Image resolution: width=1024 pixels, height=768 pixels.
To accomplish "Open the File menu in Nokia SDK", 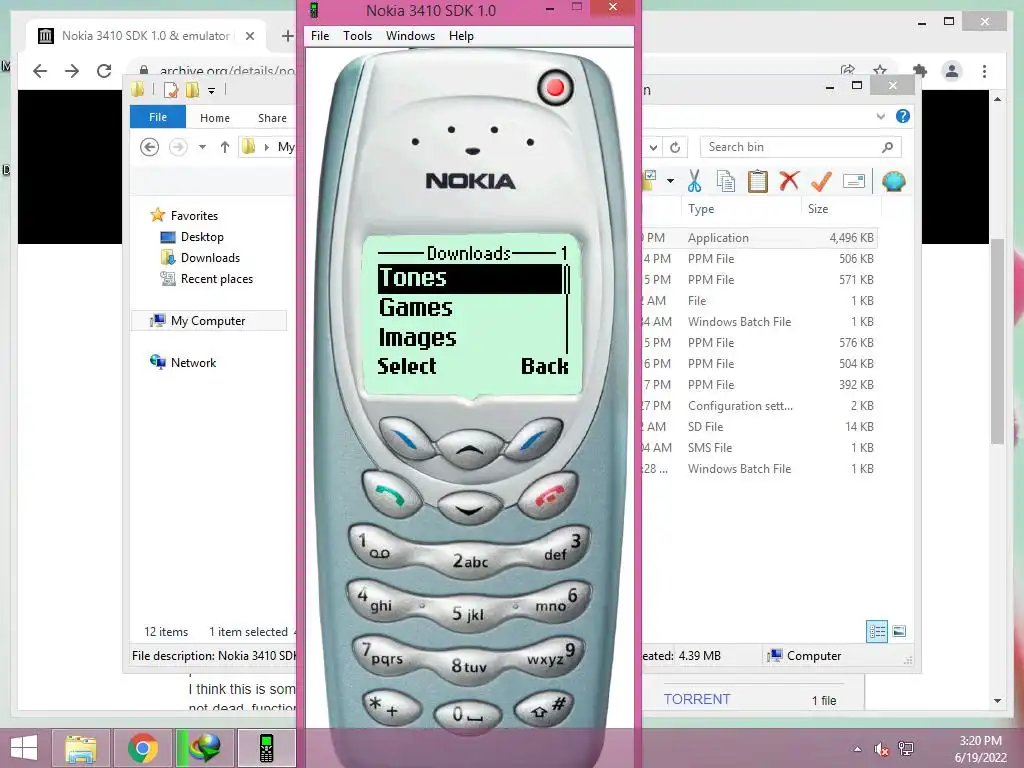I will (320, 36).
